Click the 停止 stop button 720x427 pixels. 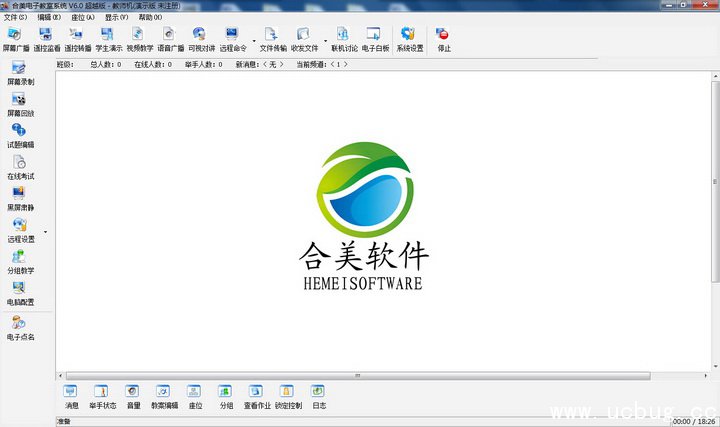click(x=444, y=39)
